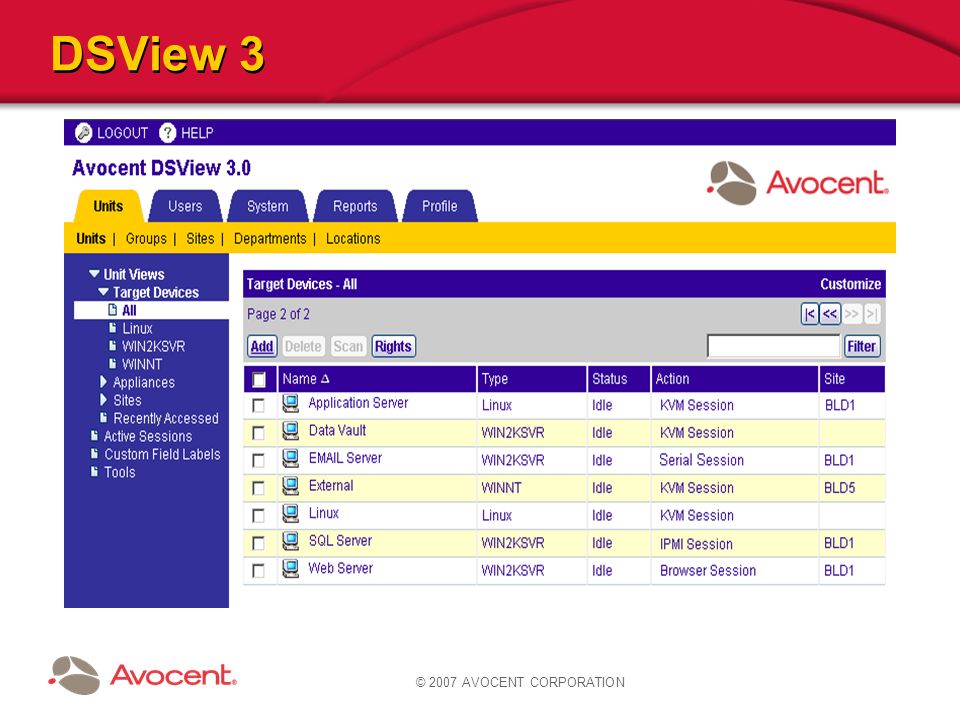
Task: Click the next page arrow icon
Action: pos(851,314)
